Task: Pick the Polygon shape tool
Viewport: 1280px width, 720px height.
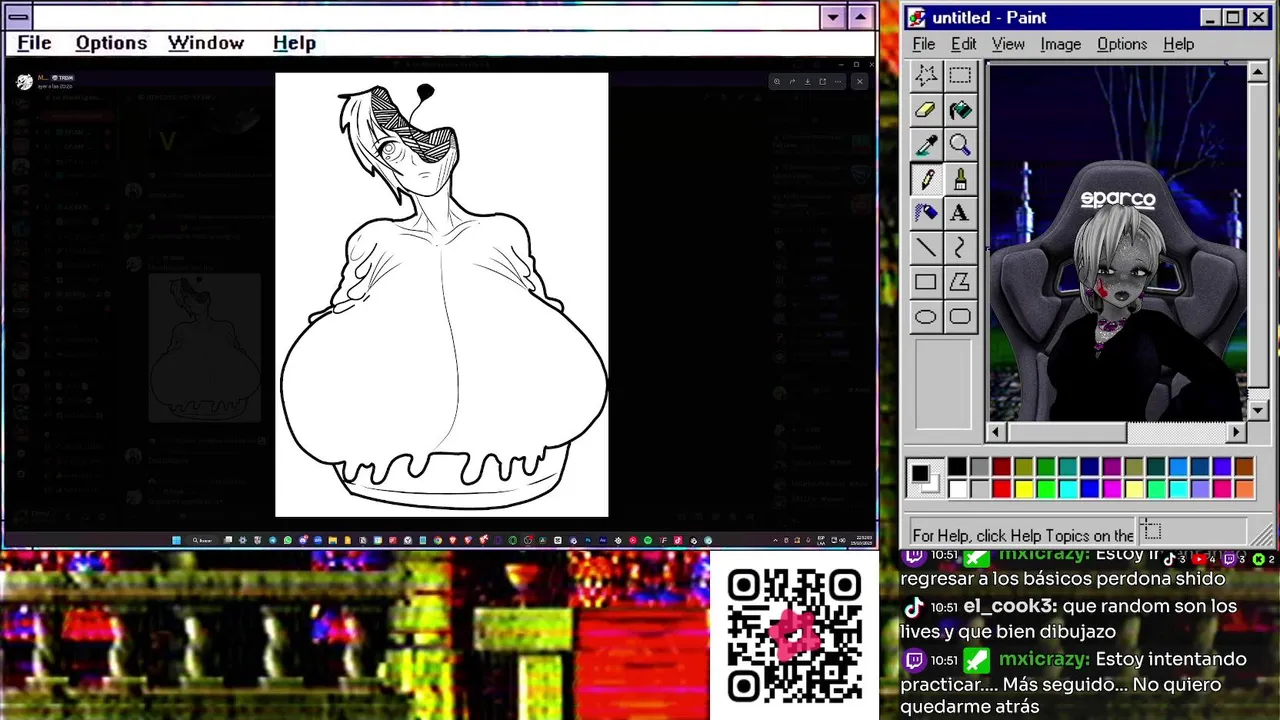Action: tap(960, 282)
